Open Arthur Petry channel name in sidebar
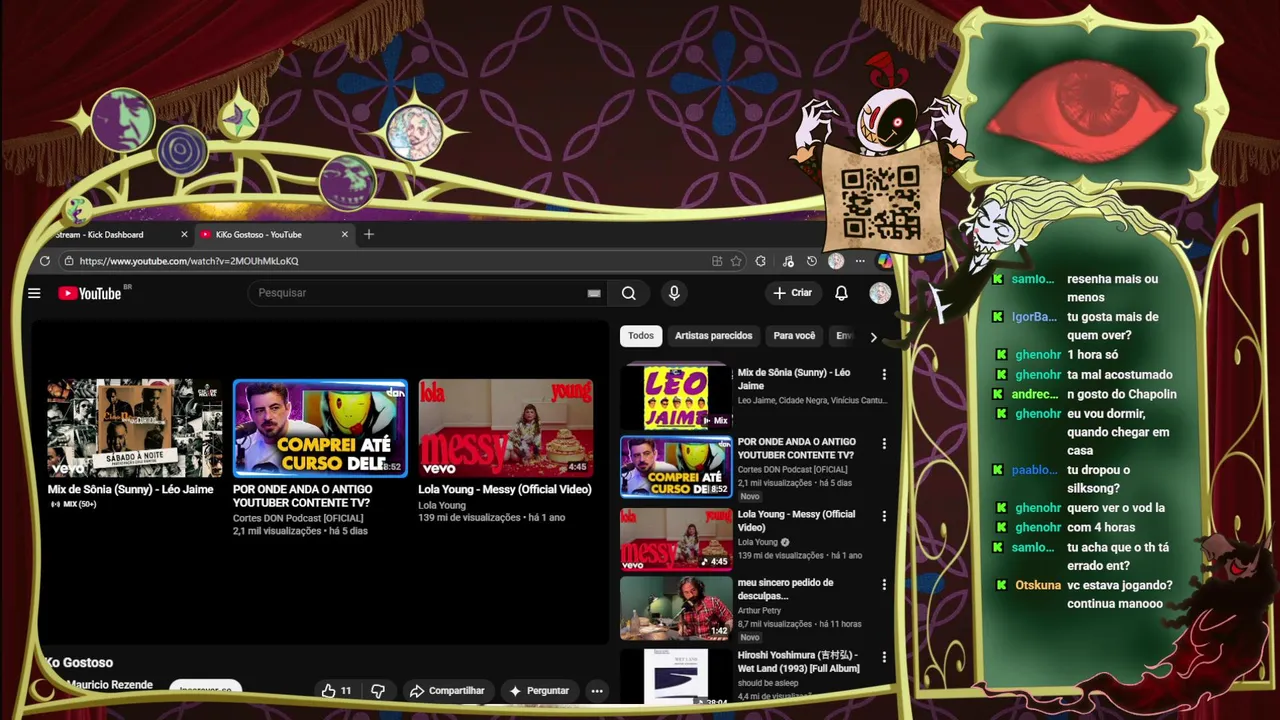This screenshot has height=720, width=1280. click(759, 610)
